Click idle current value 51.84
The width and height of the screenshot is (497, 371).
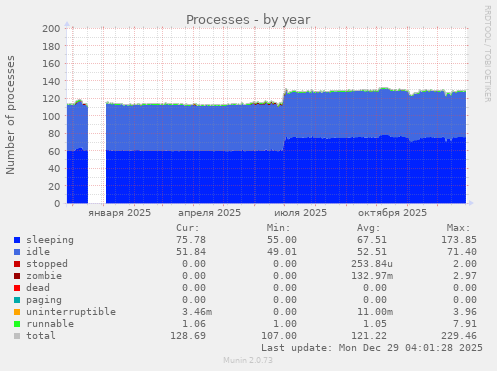(x=191, y=252)
